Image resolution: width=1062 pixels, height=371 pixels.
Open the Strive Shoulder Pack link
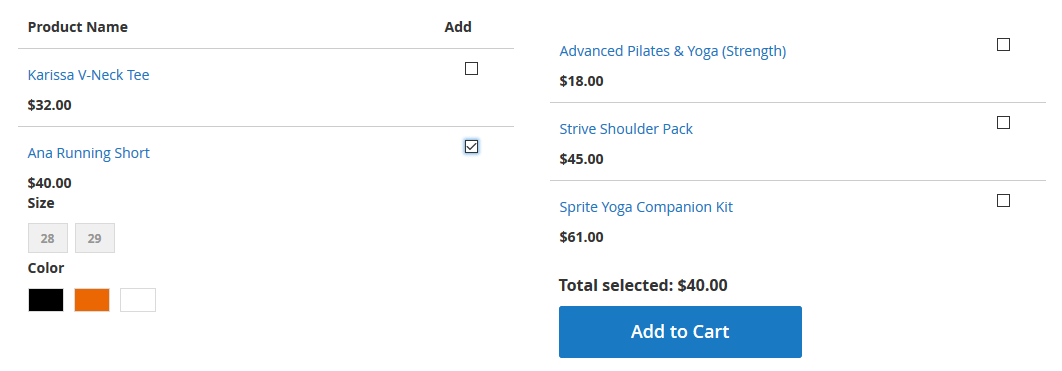coord(626,129)
